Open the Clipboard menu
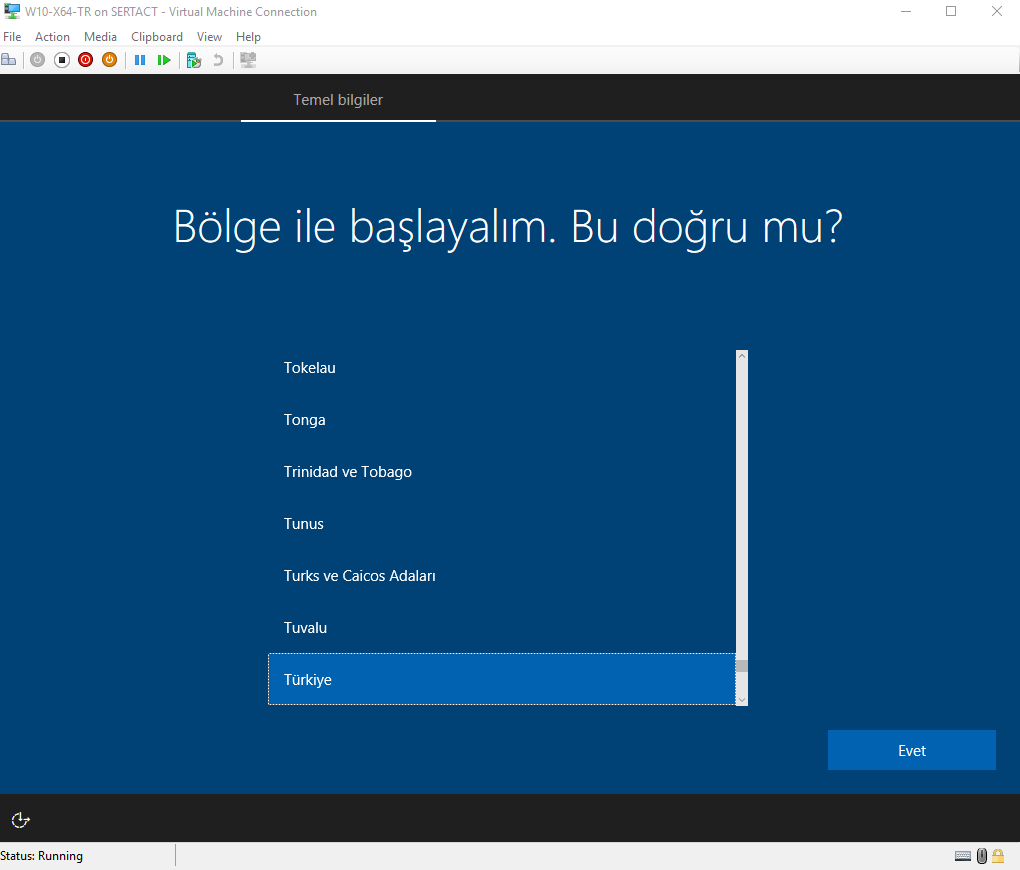The height and width of the screenshot is (870, 1020). click(157, 37)
